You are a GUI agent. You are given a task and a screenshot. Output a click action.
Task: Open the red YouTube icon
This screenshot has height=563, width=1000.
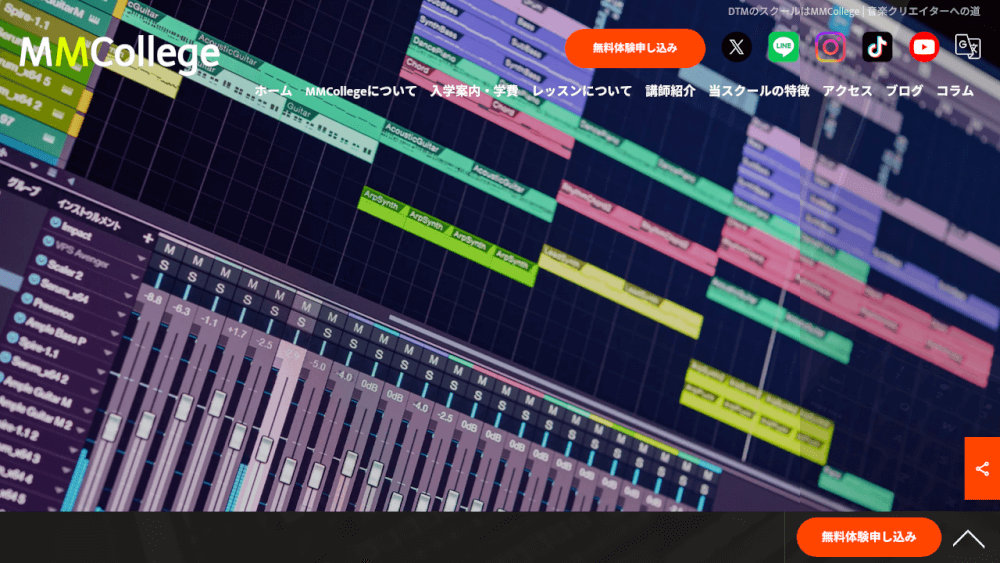pyautogui.click(x=923, y=47)
